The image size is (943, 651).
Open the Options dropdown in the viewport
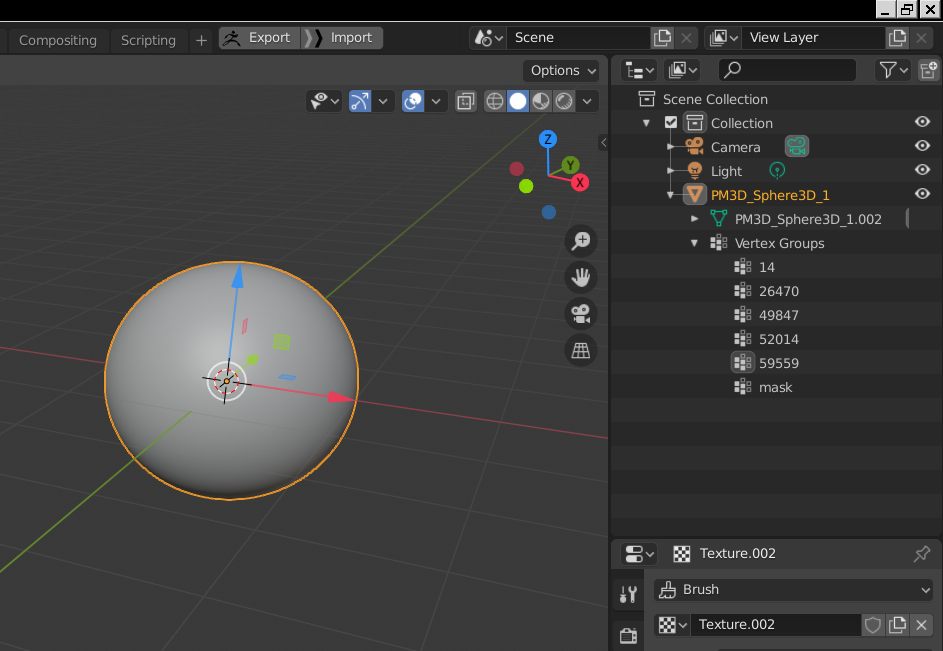point(561,71)
